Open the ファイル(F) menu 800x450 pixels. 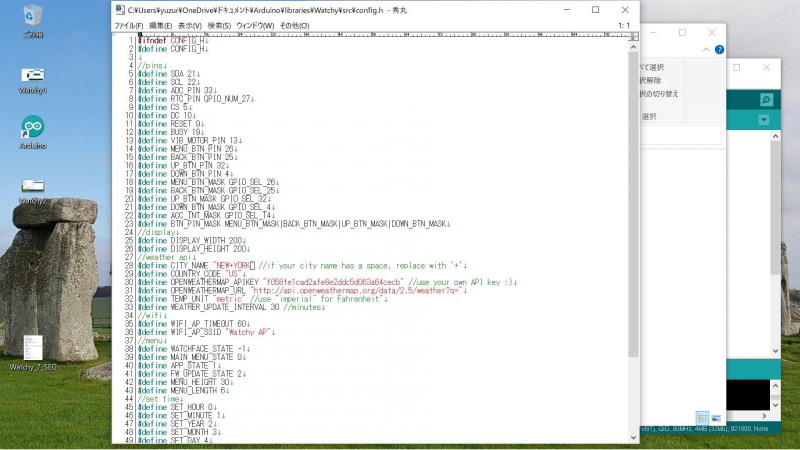click(x=128, y=26)
